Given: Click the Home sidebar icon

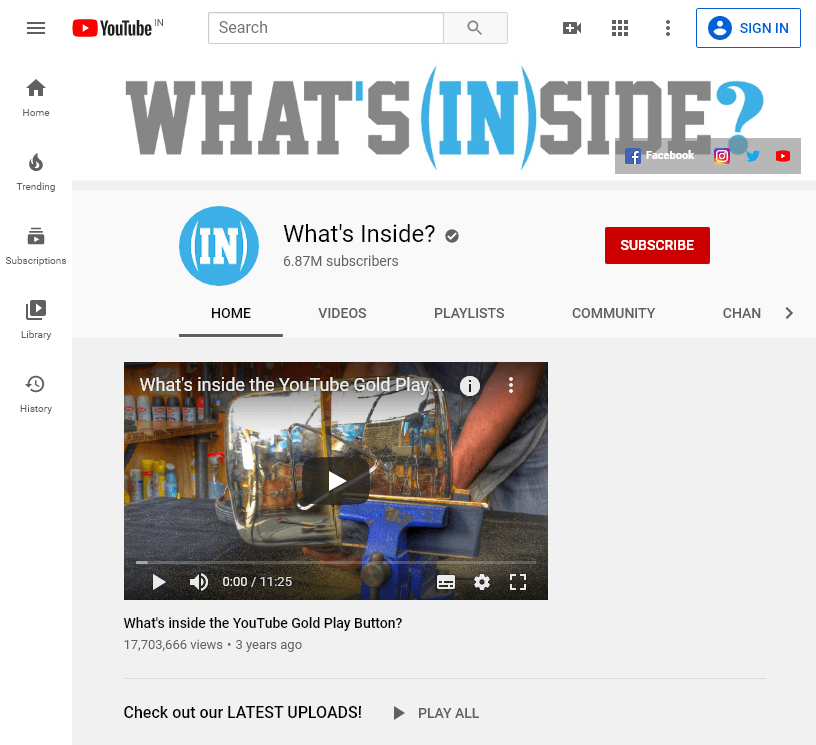Looking at the screenshot, I should pos(36,98).
